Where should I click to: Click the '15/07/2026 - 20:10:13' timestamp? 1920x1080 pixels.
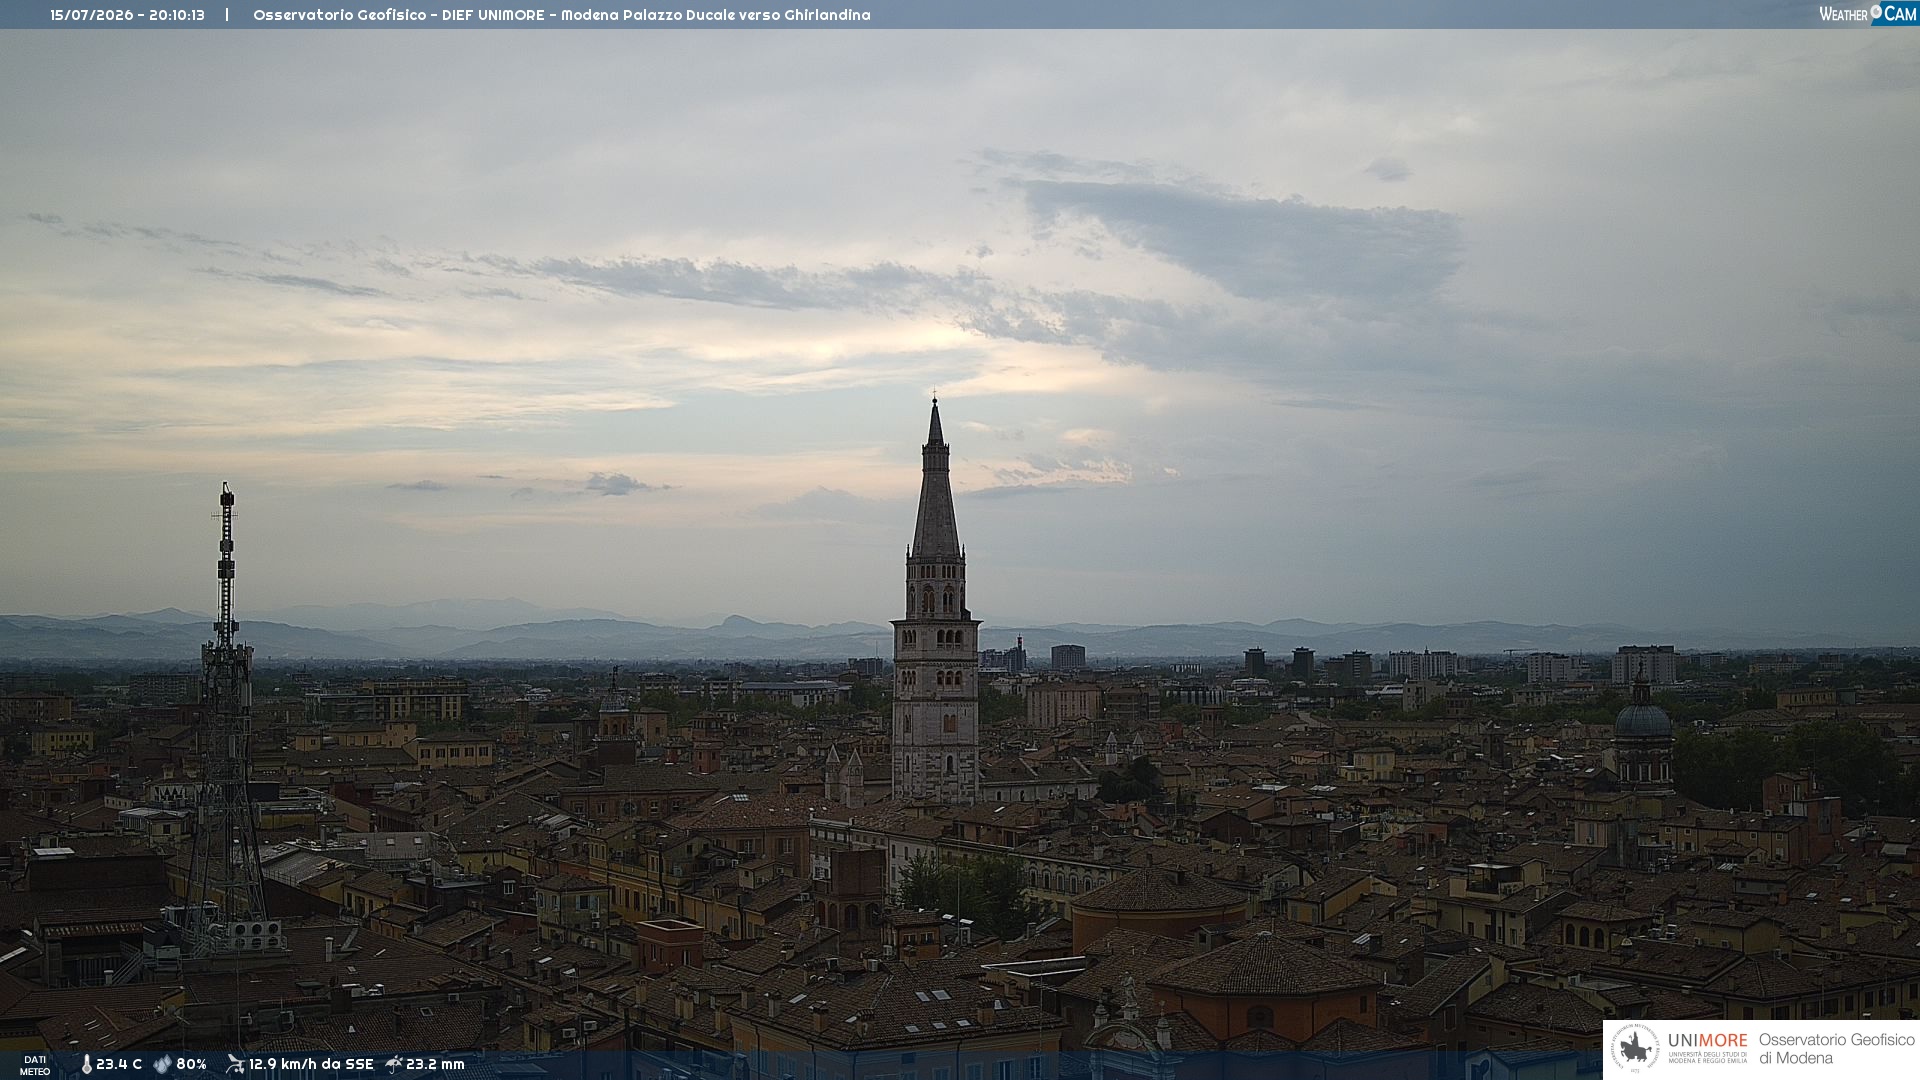click(x=128, y=15)
